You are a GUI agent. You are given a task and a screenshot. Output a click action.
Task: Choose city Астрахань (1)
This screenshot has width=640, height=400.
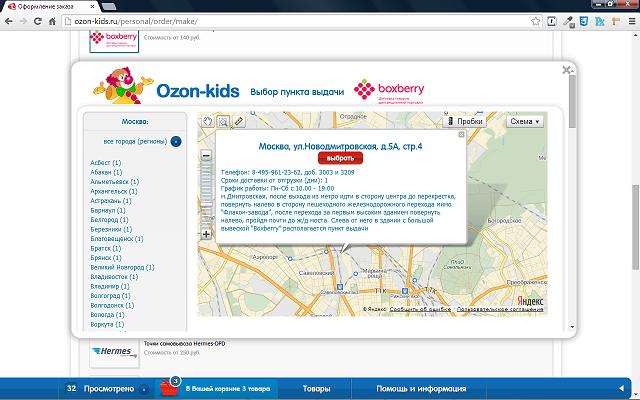click(x=111, y=201)
